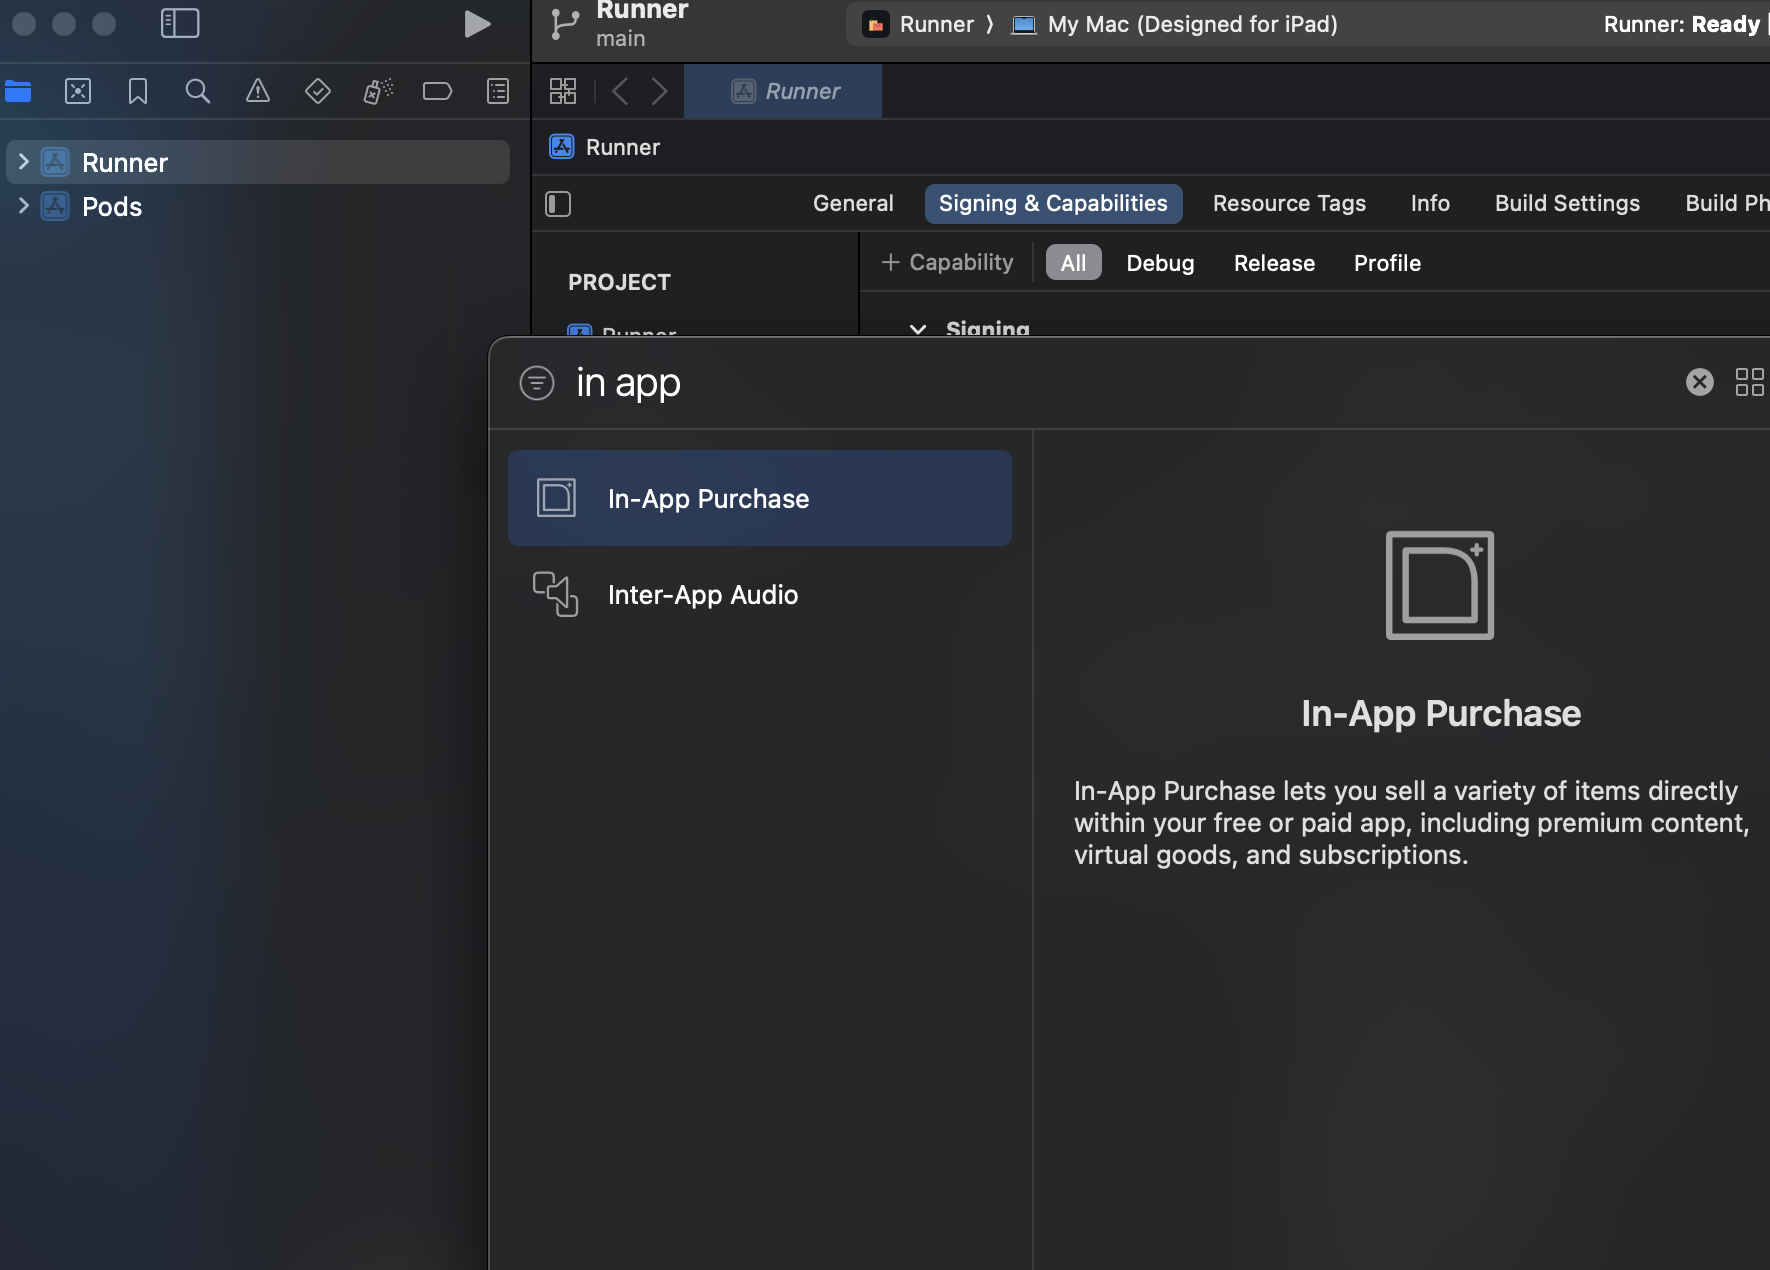Image resolution: width=1770 pixels, height=1270 pixels.
Task: Go forward with the right chevron
Action: tap(659, 91)
